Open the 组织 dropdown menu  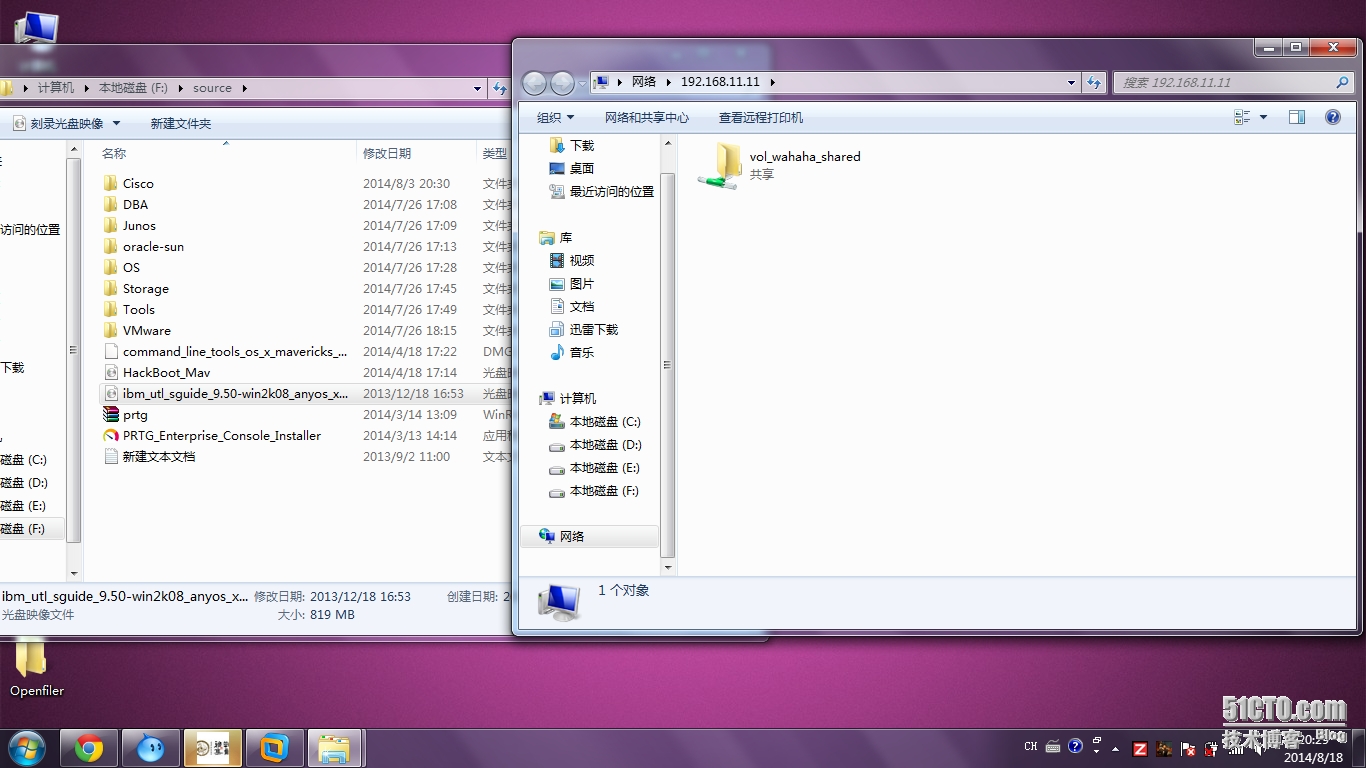coord(555,117)
